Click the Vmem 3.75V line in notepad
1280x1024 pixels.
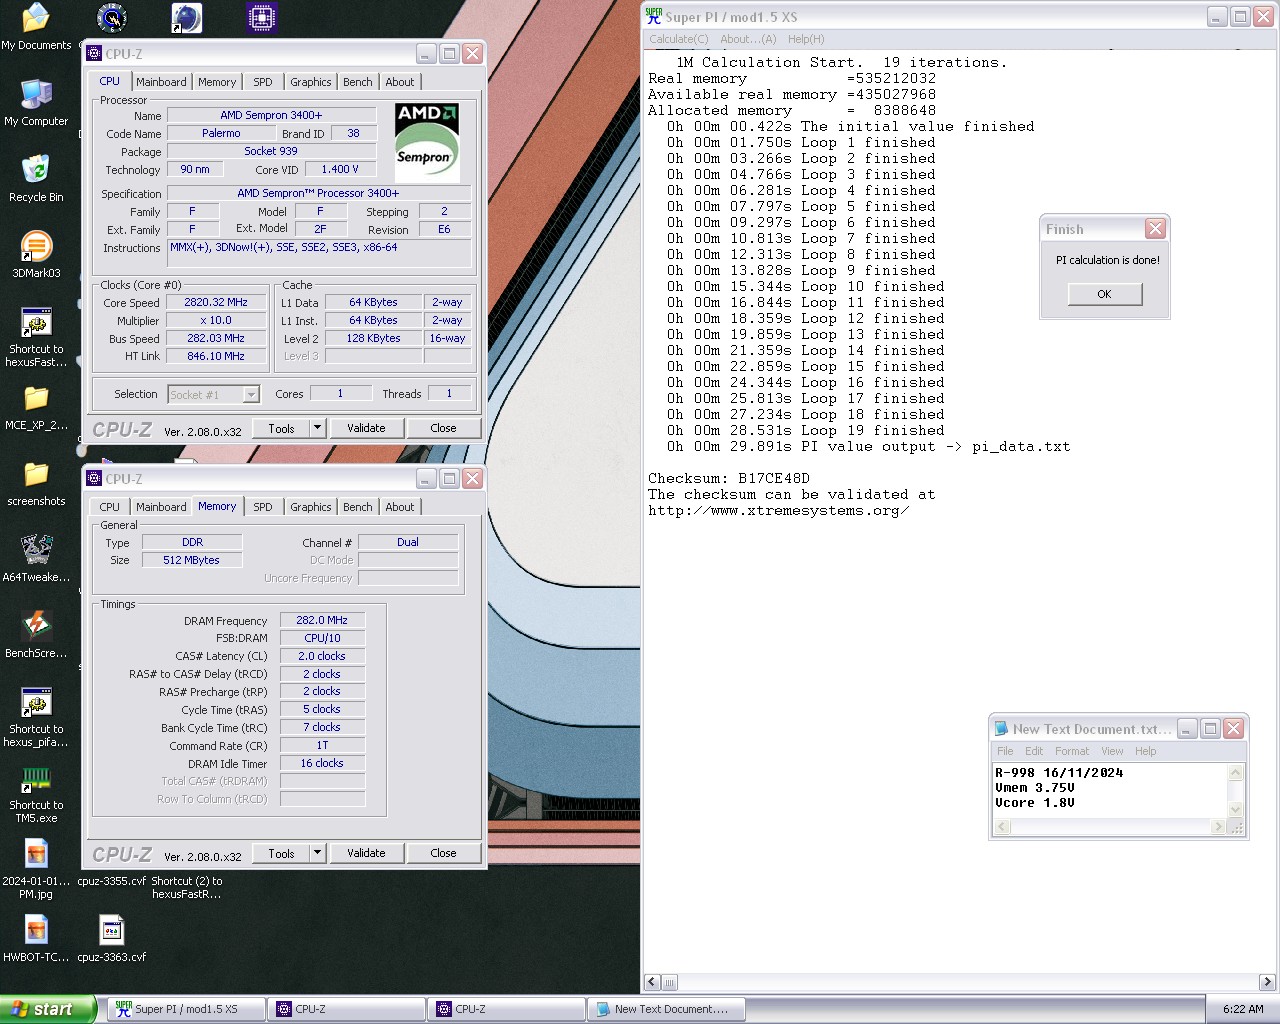pos(1035,788)
